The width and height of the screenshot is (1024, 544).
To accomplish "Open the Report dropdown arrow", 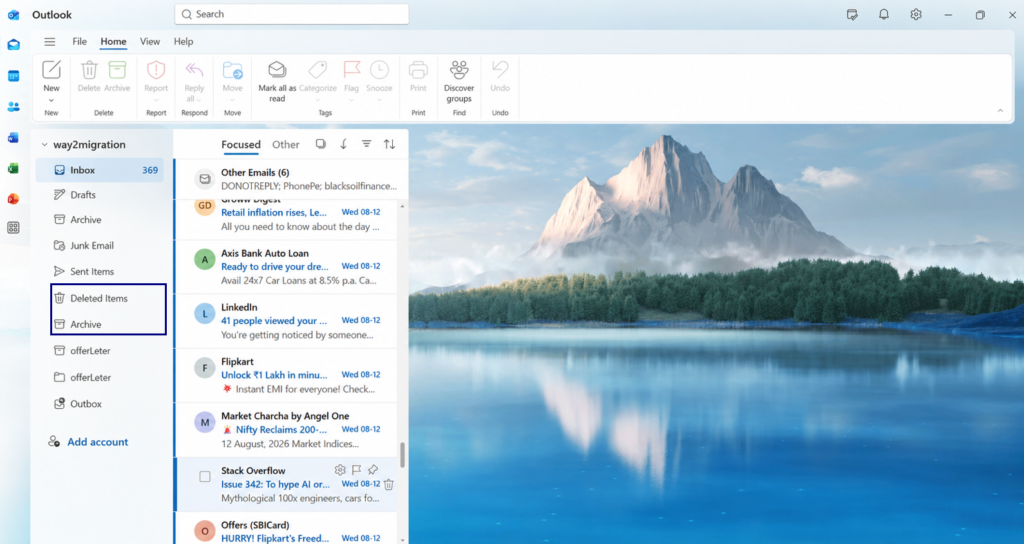I will [x=156, y=100].
